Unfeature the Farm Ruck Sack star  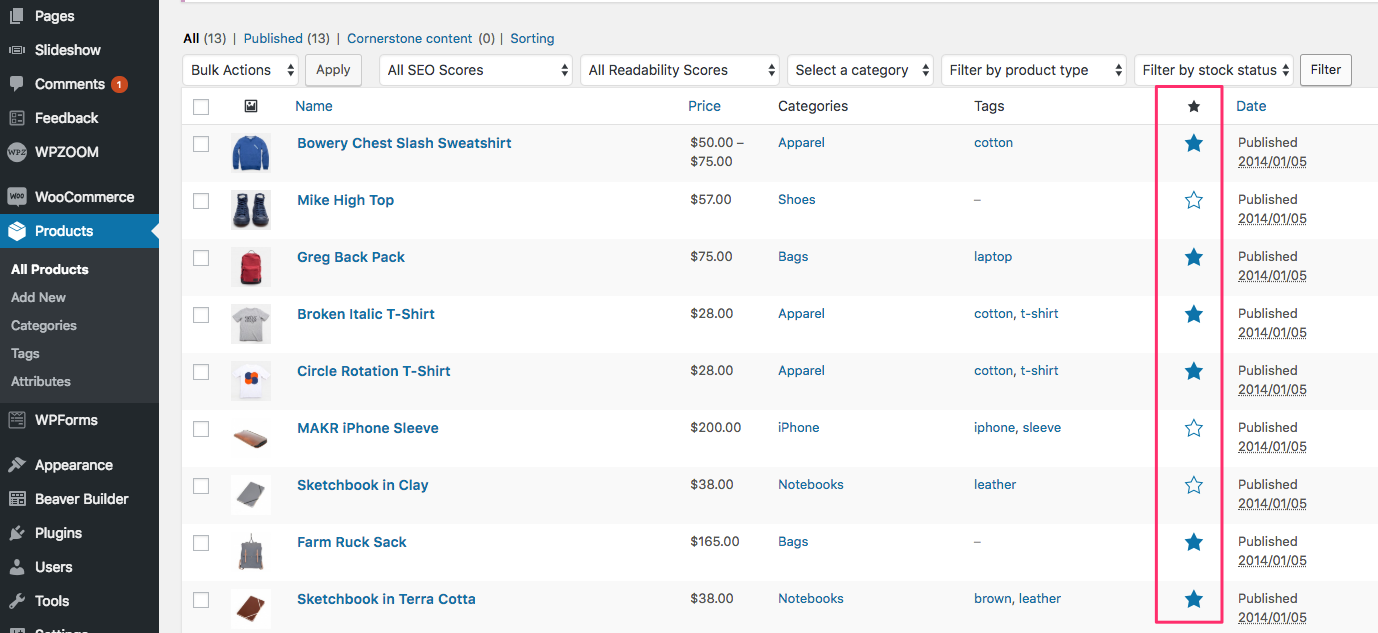[x=1193, y=542]
